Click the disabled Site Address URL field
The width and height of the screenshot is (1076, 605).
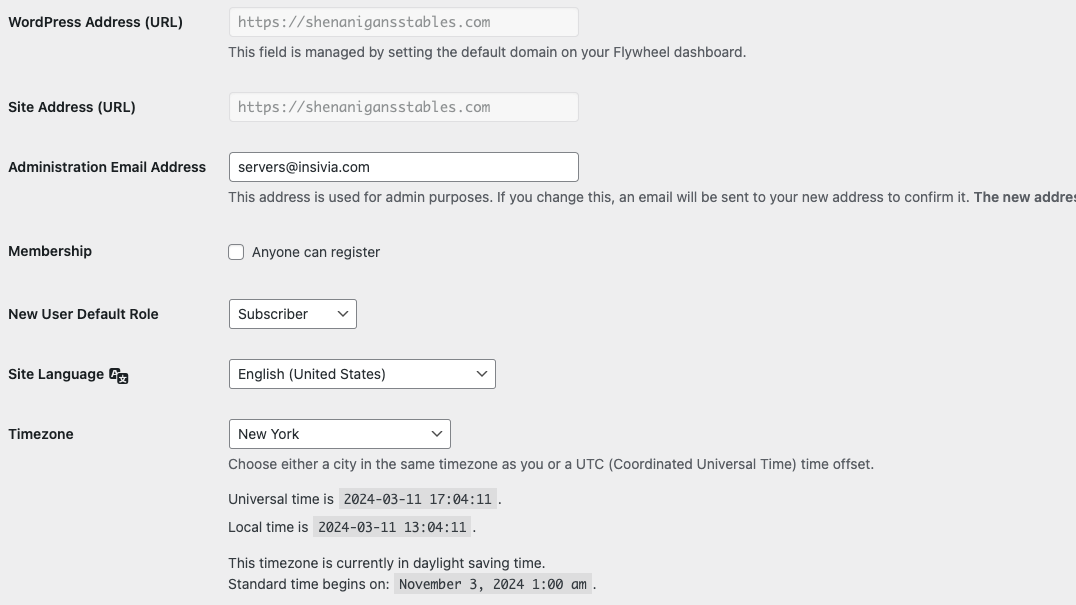[404, 107]
